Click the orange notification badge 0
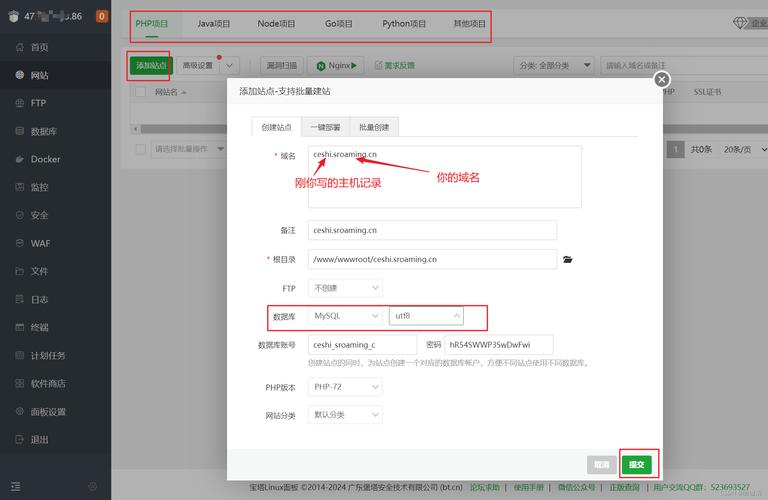The height and width of the screenshot is (500, 768). (101, 16)
